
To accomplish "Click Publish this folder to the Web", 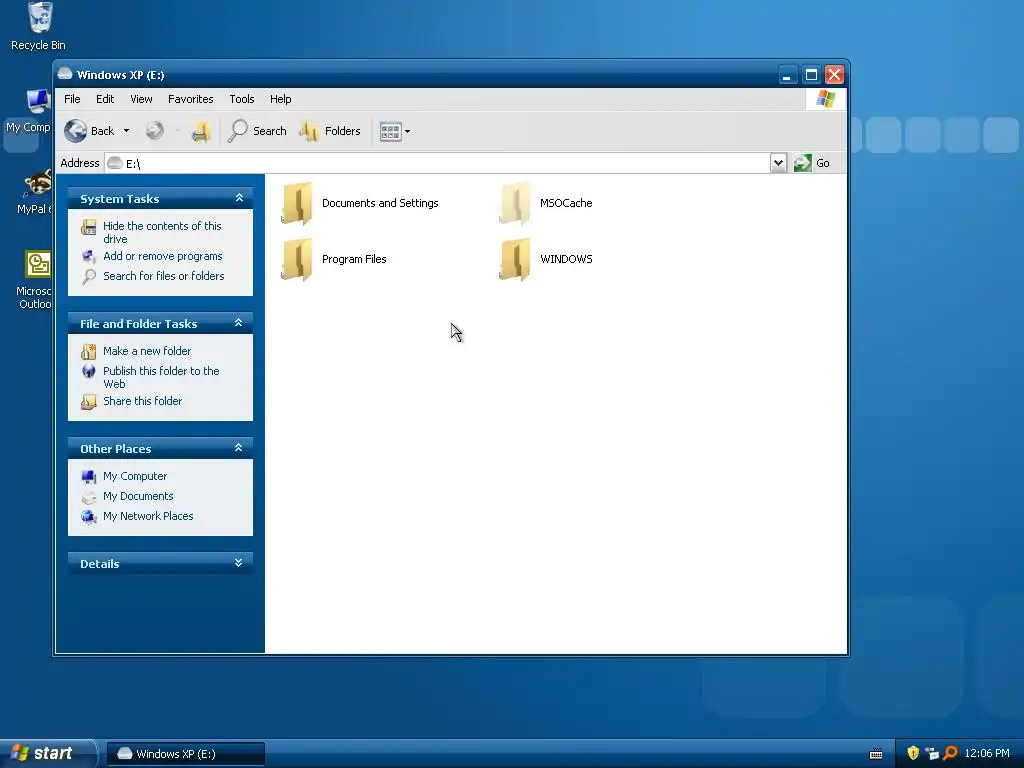I will 161,377.
